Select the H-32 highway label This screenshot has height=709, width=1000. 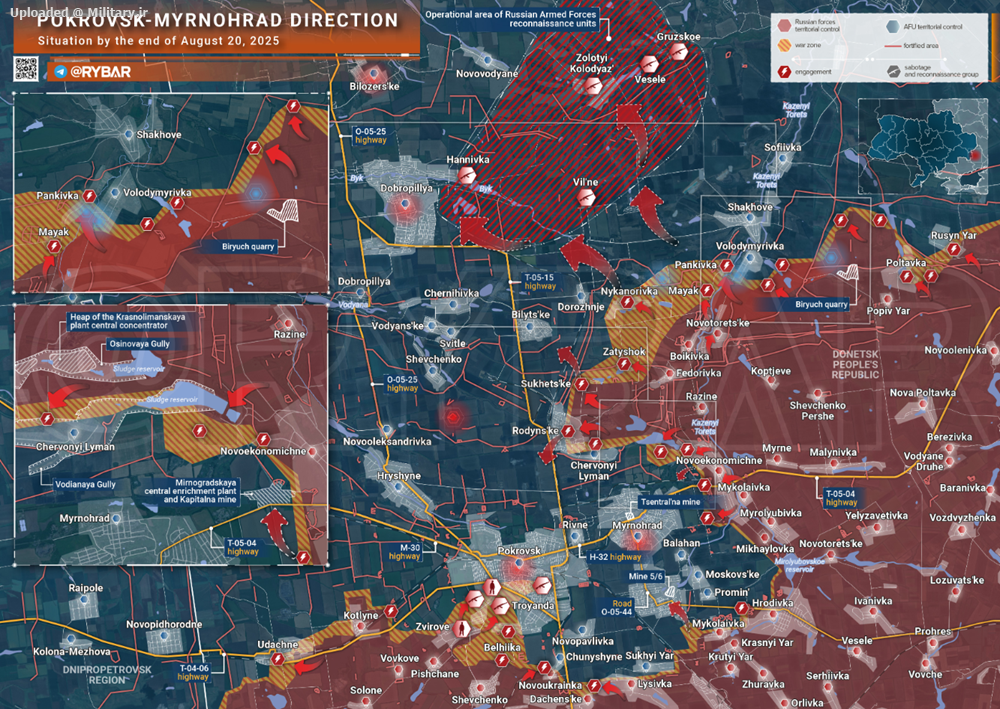(x=615, y=557)
